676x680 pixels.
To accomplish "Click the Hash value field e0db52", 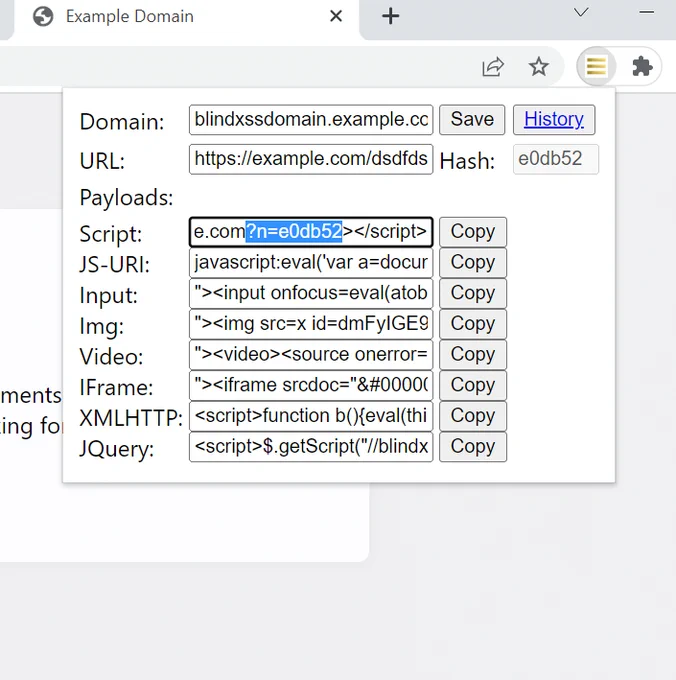I will coord(555,159).
